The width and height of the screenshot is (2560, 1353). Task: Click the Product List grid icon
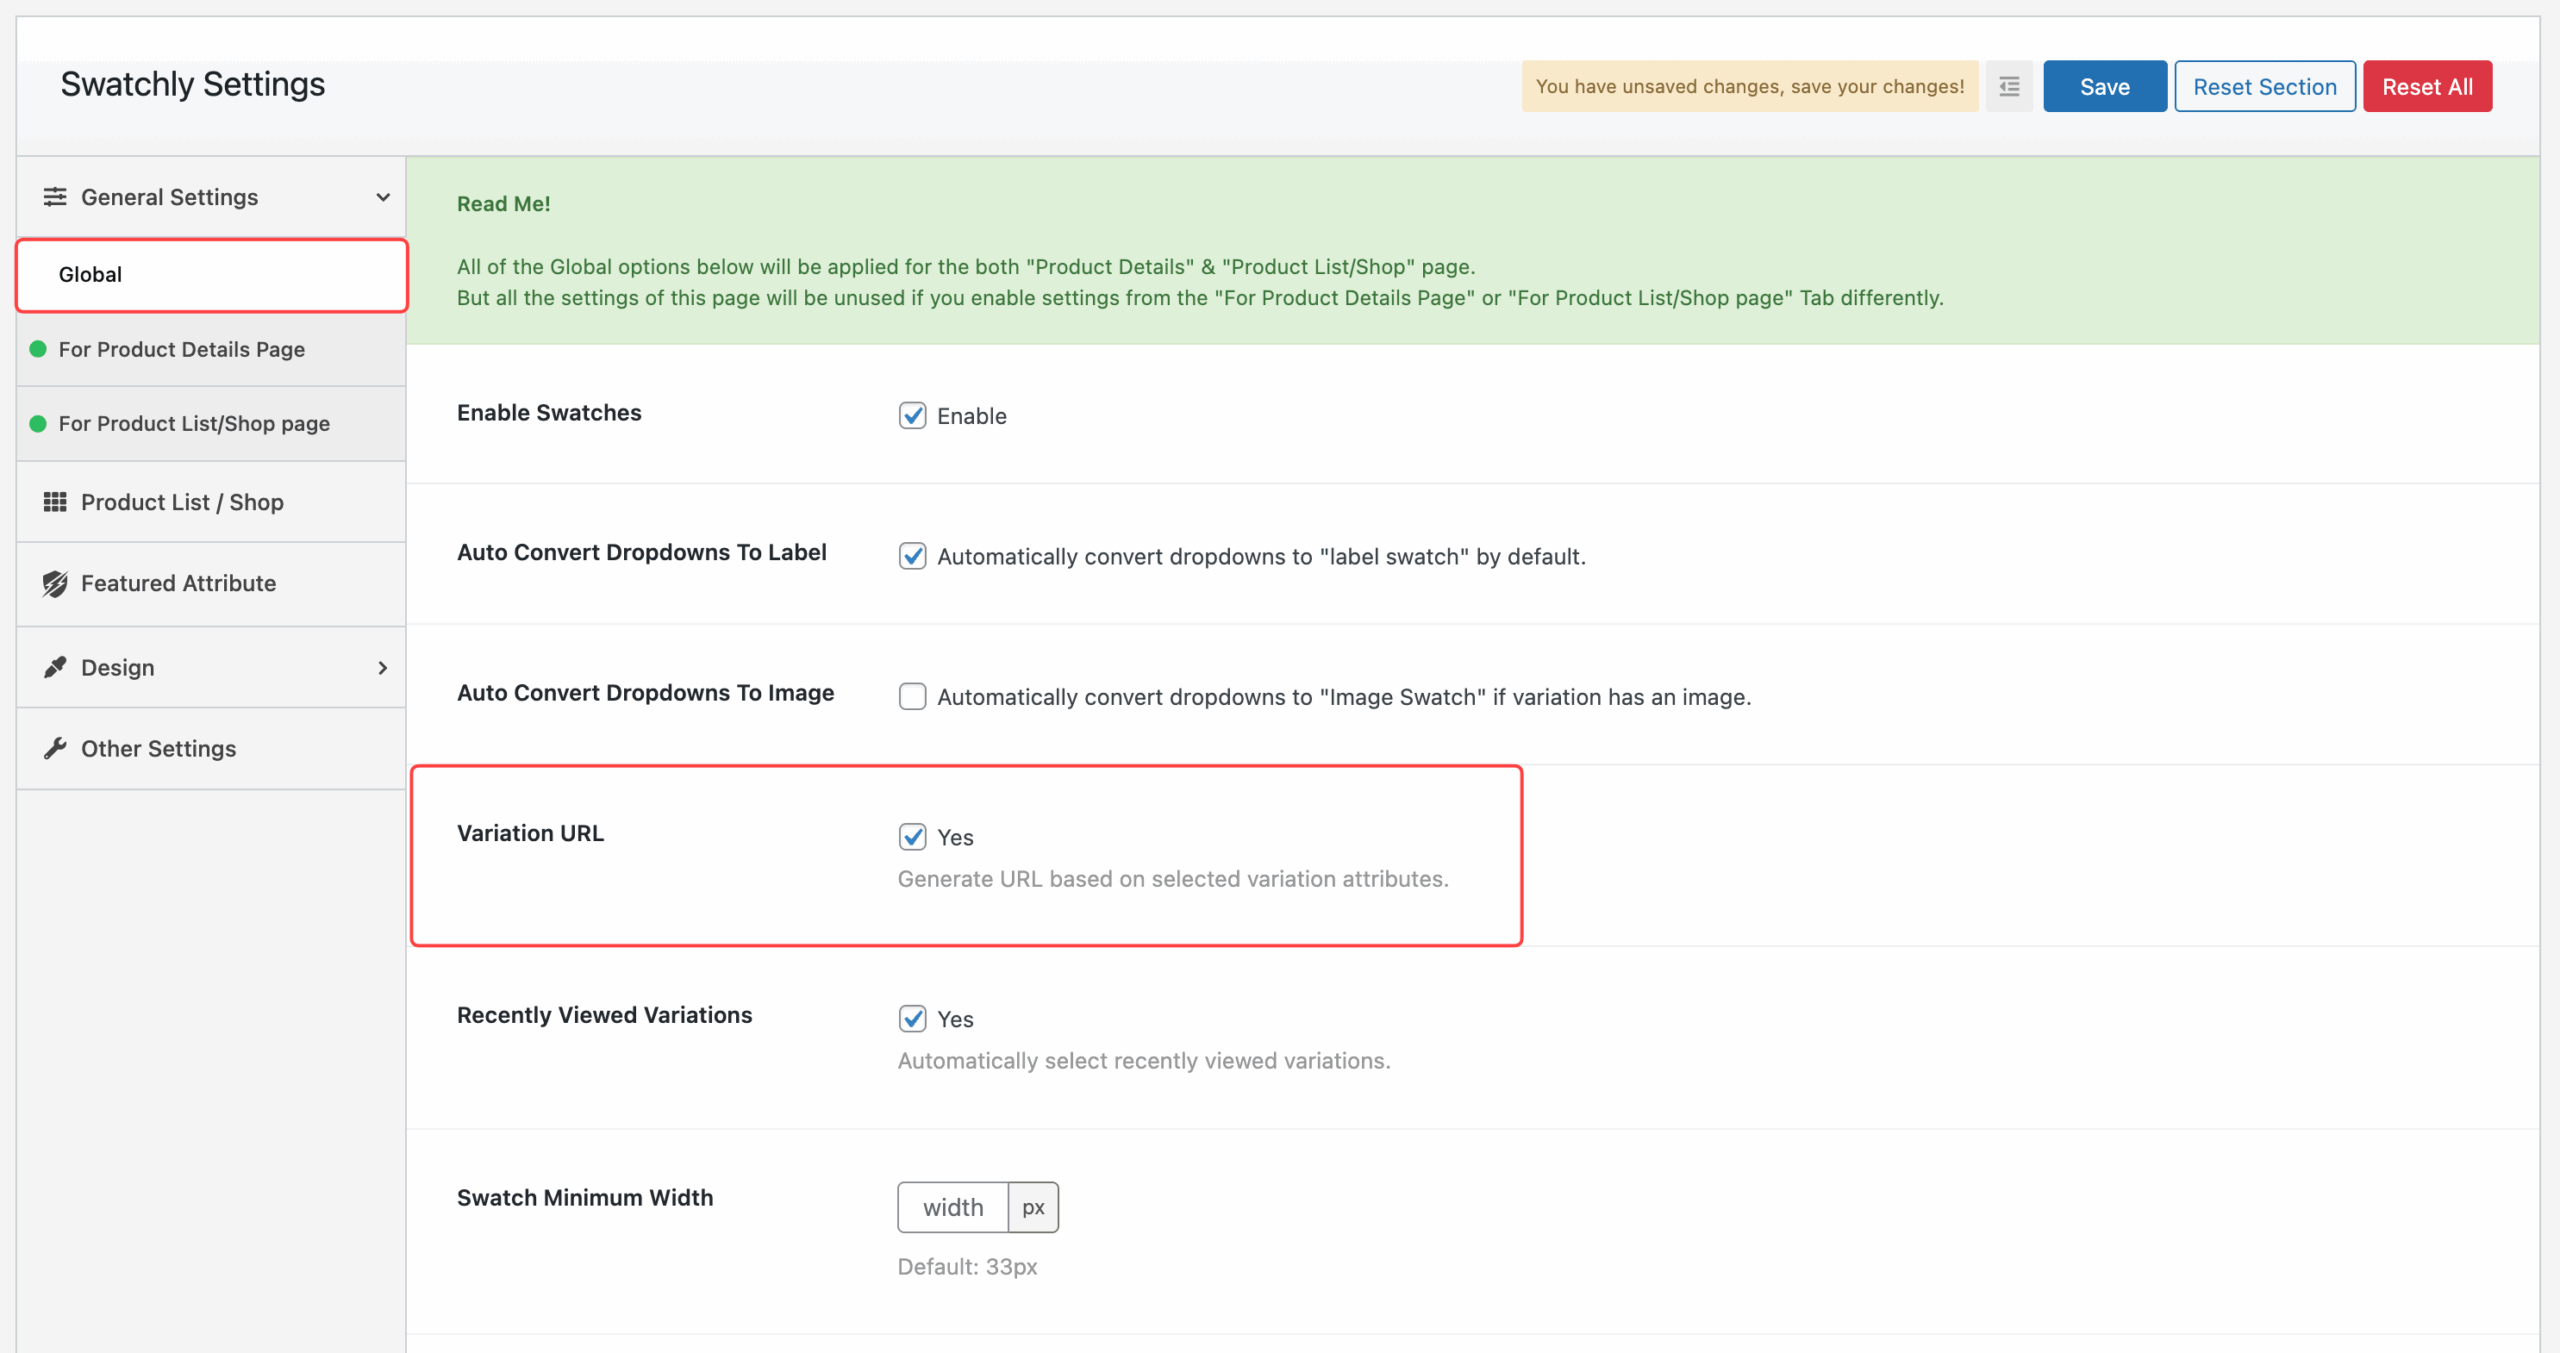point(55,502)
